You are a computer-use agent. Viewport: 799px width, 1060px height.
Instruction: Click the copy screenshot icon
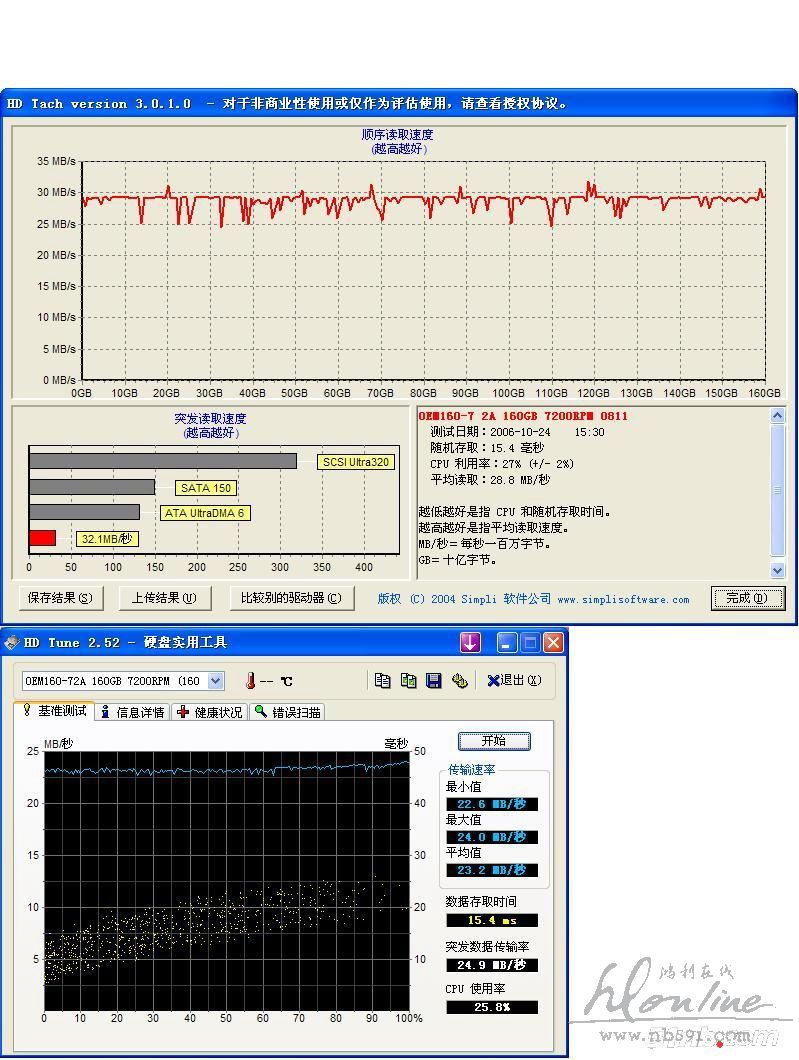pyautogui.click(x=408, y=681)
